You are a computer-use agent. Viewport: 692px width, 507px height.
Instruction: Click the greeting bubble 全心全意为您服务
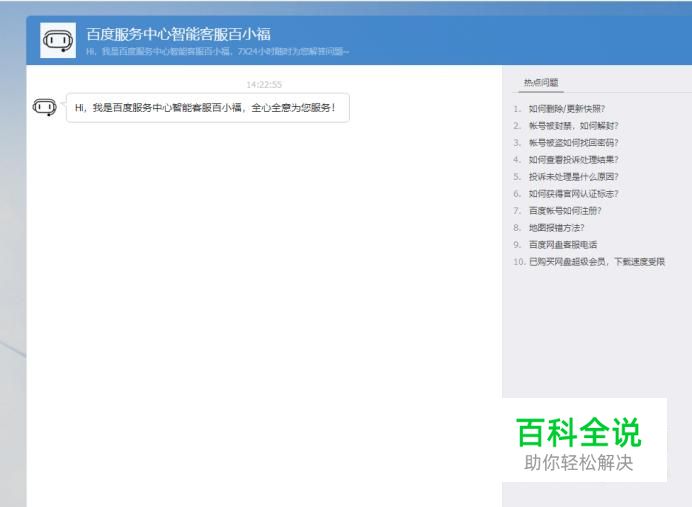(x=208, y=108)
